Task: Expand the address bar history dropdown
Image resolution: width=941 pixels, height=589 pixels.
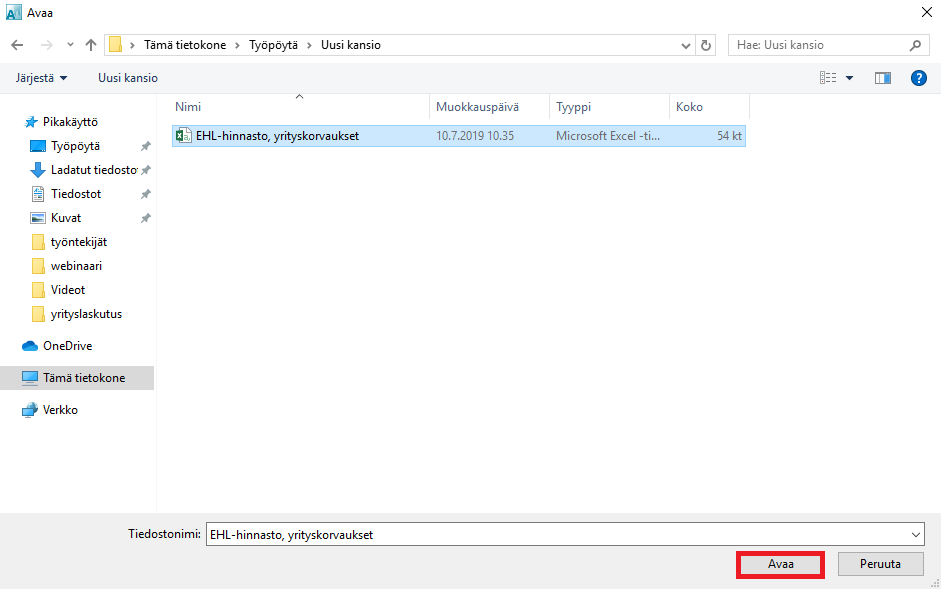Action: [685, 45]
